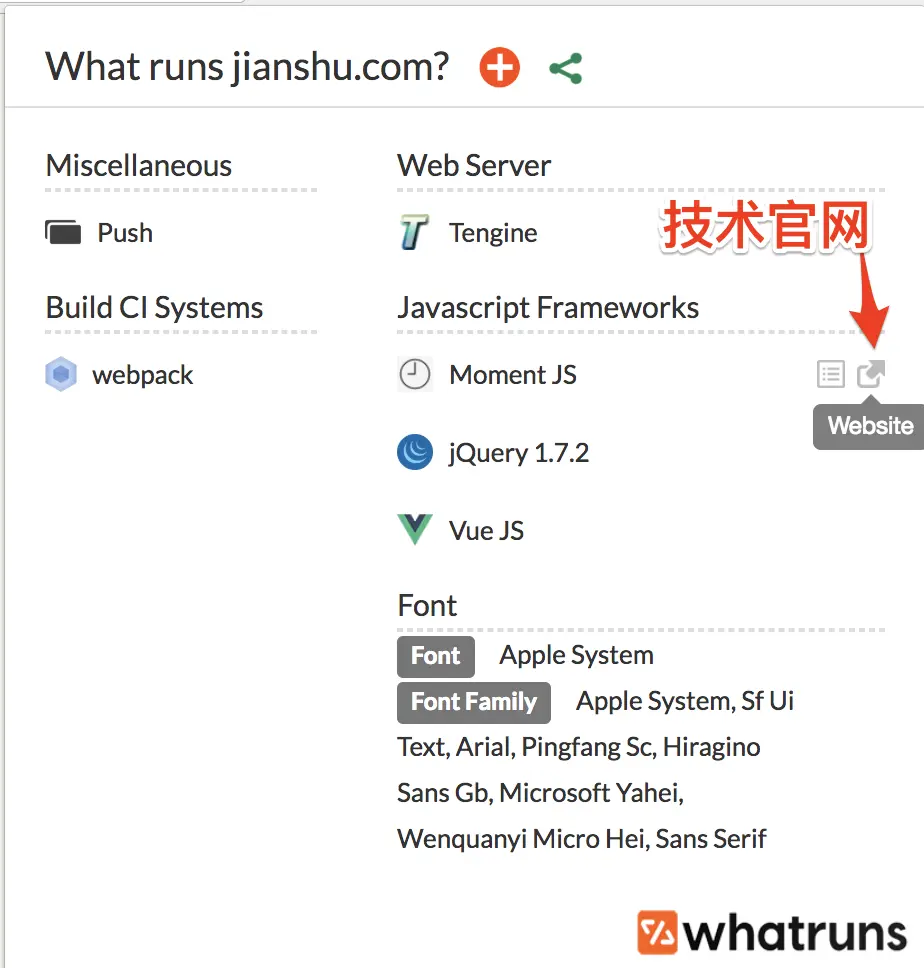The image size is (924, 968).
Task: Click the jQuery logo icon
Action: pos(415,452)
